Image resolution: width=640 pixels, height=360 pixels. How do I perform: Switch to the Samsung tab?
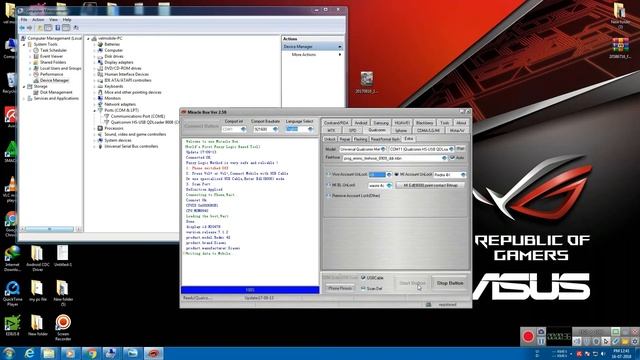(381, 122)
